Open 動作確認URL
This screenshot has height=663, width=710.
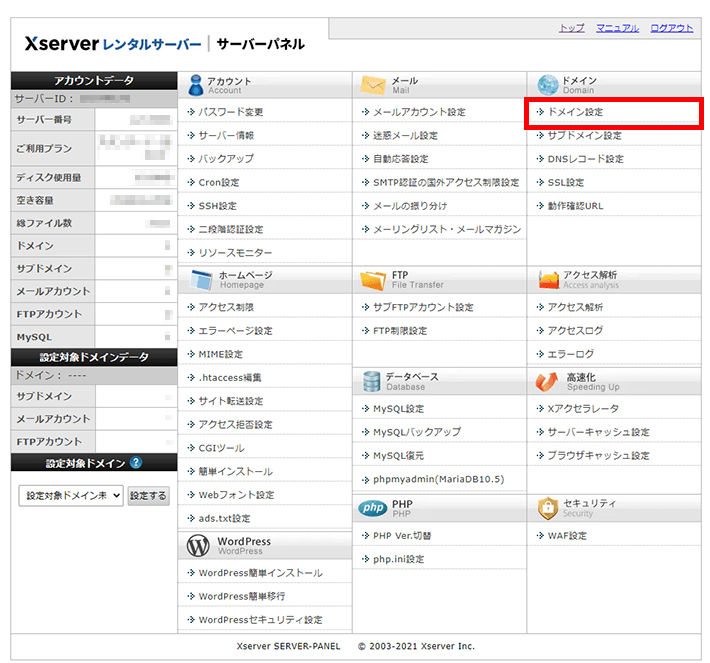point(575,206)
